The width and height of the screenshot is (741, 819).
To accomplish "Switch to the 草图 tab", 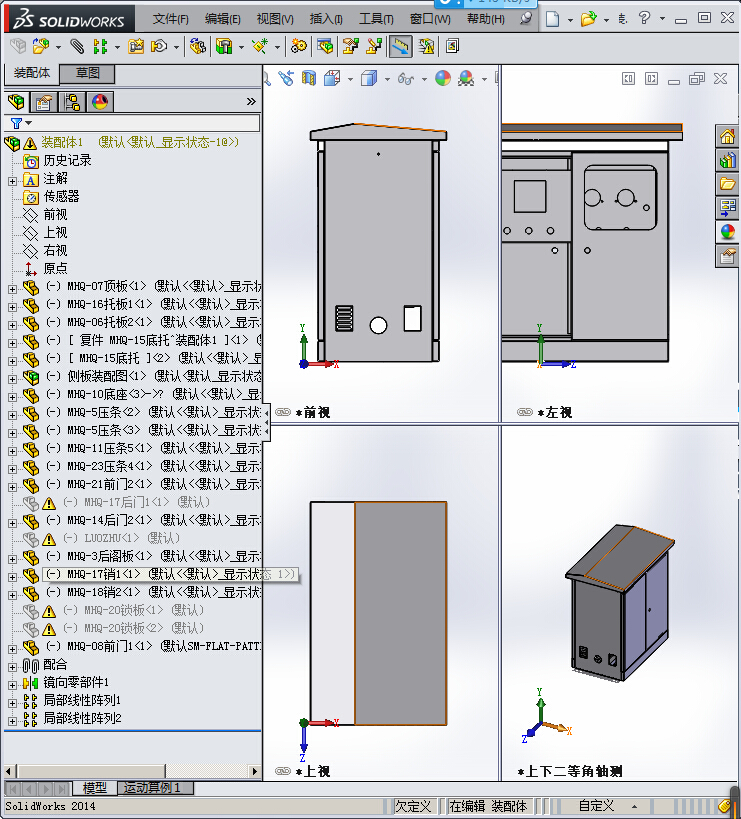I will click(87, 73).
